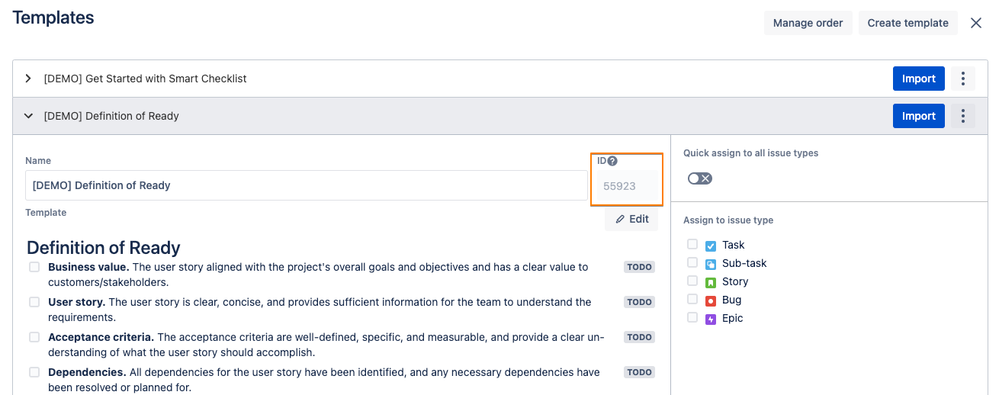Click the Templates dialog title

click(53, 18)
